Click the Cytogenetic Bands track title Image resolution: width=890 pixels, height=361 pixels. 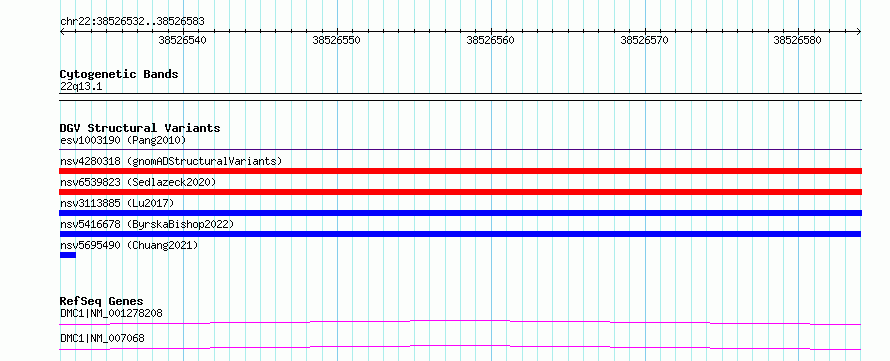point(119,74)
